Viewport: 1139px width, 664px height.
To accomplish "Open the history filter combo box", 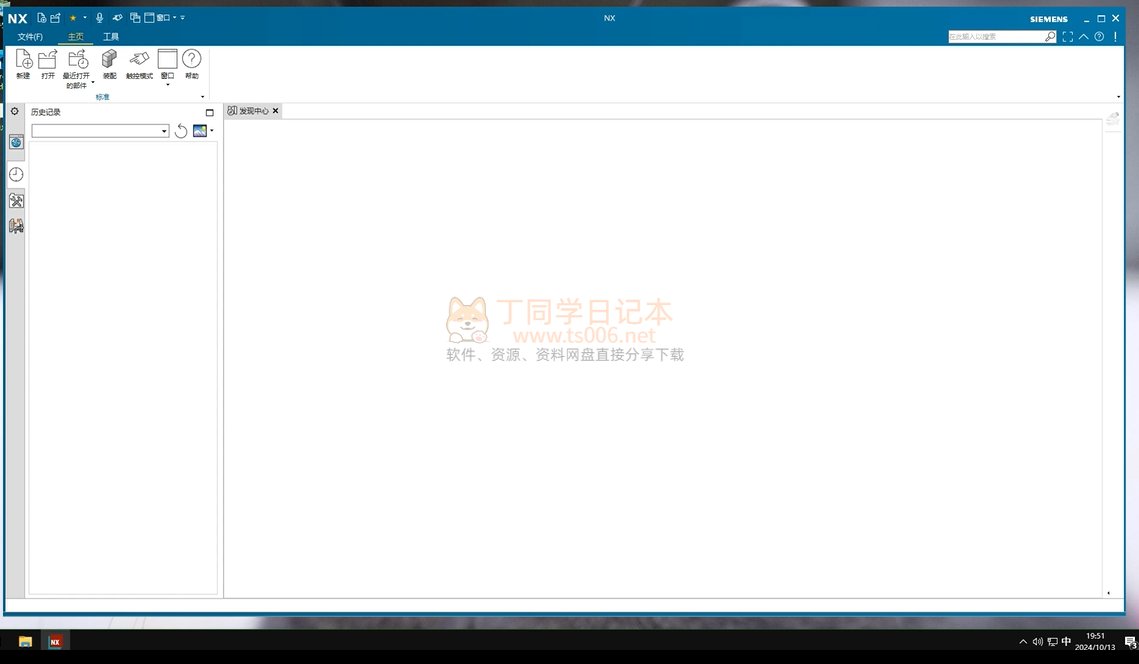I will click(x=100, y=131).
